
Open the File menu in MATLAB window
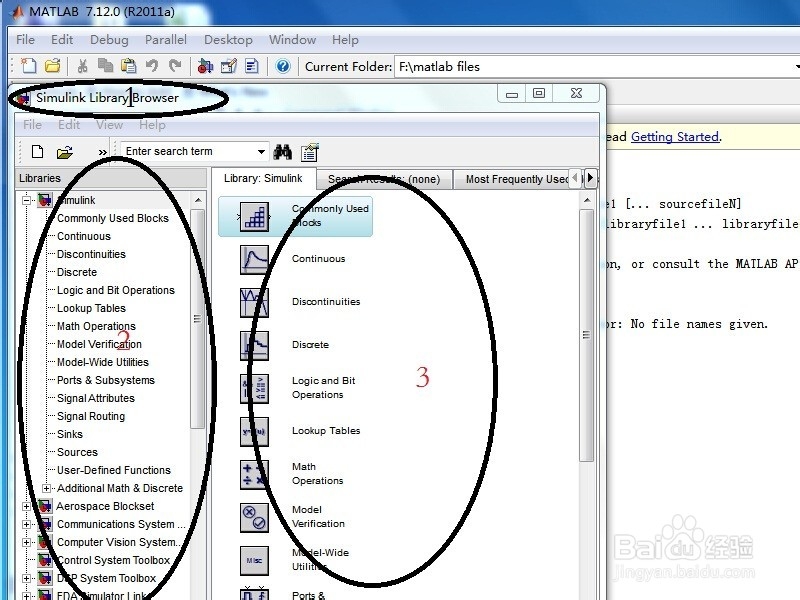click(26, 40)
